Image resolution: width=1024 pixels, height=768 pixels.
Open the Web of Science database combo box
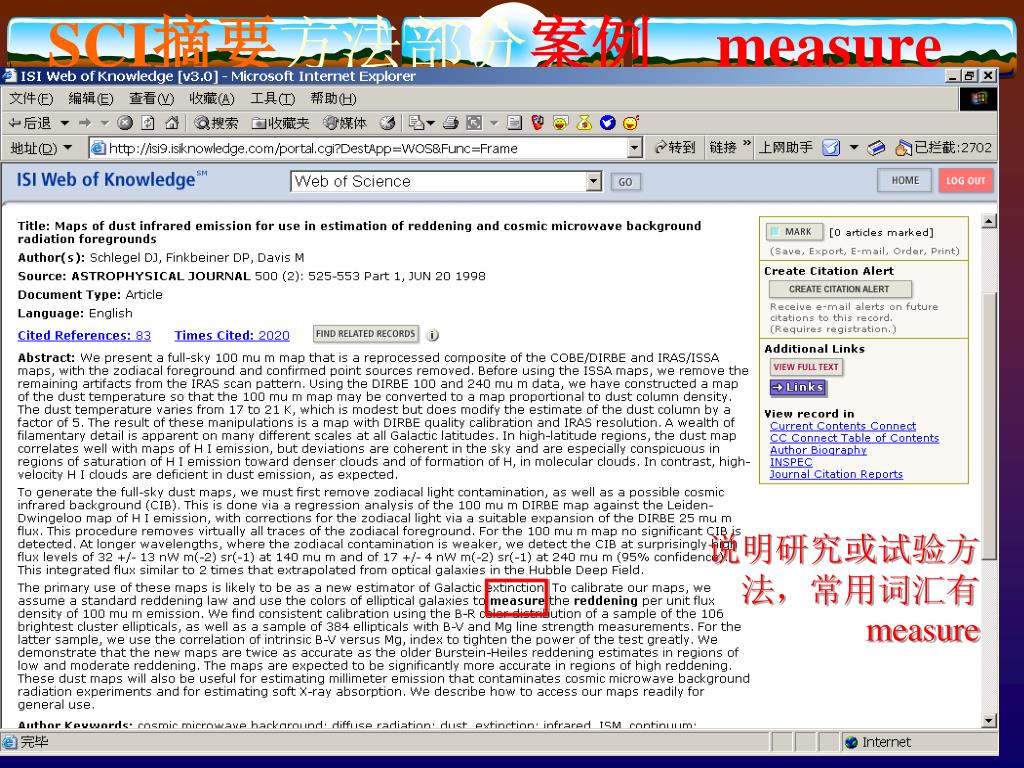[446, 181]
